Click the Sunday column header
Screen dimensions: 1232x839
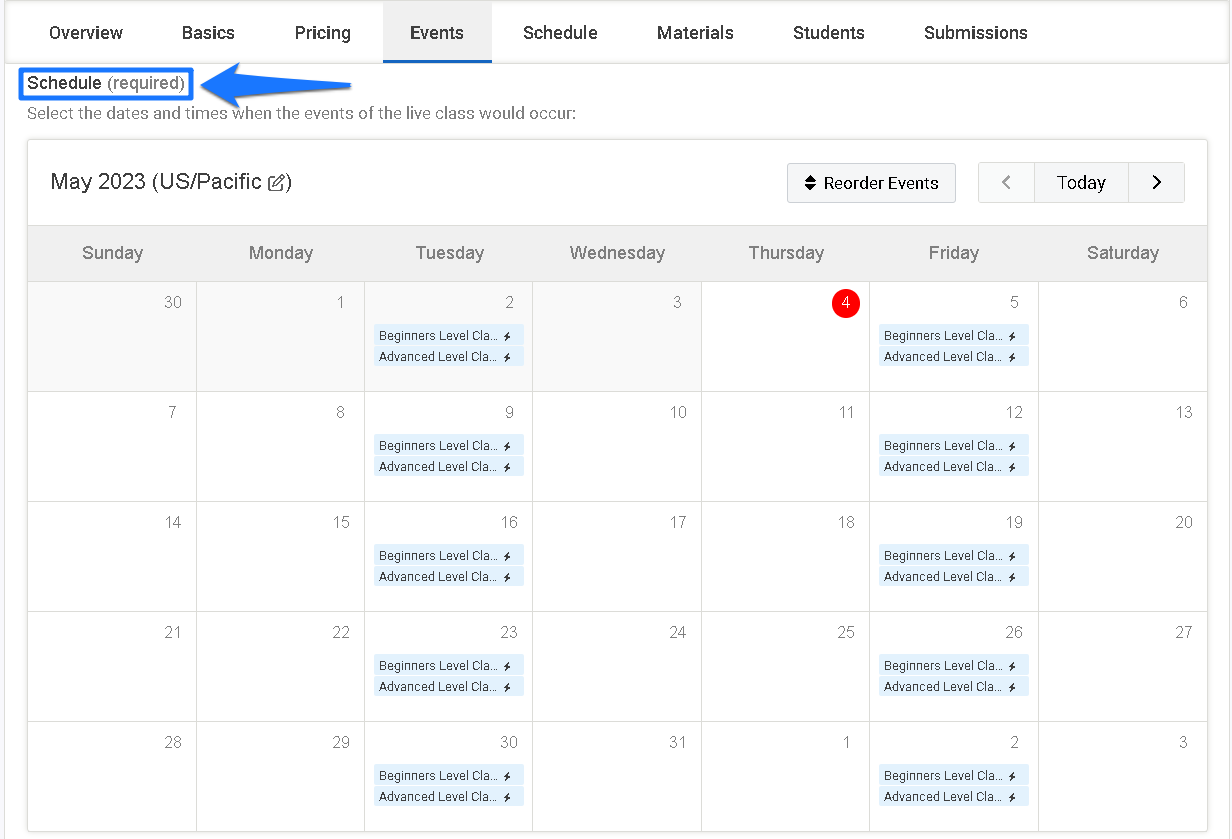coord(112,253)
